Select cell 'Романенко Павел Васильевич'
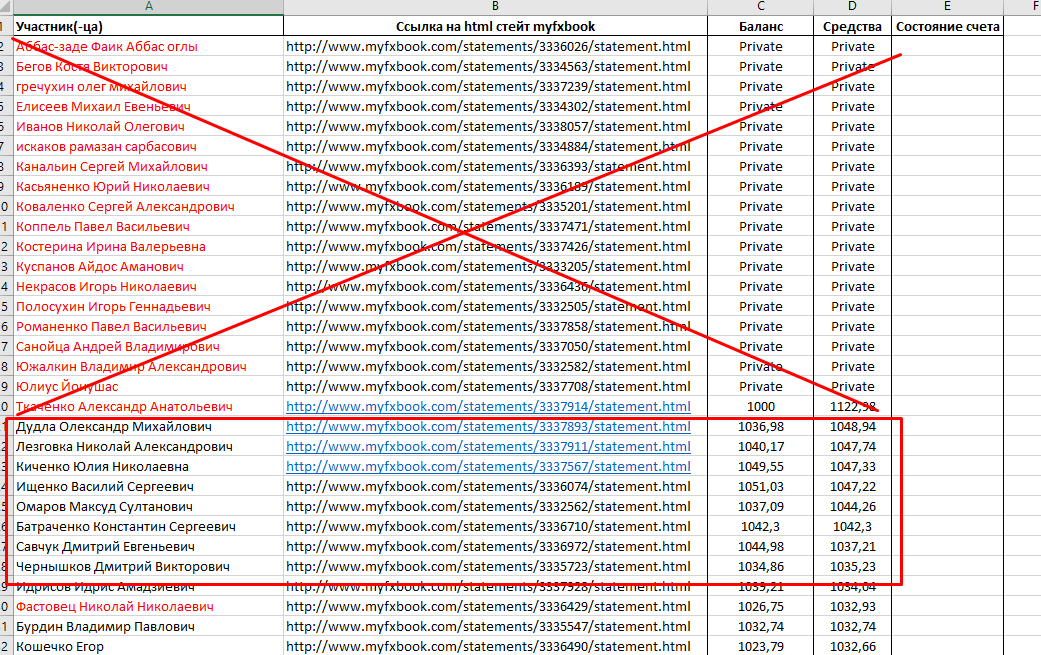 point(148,326)
